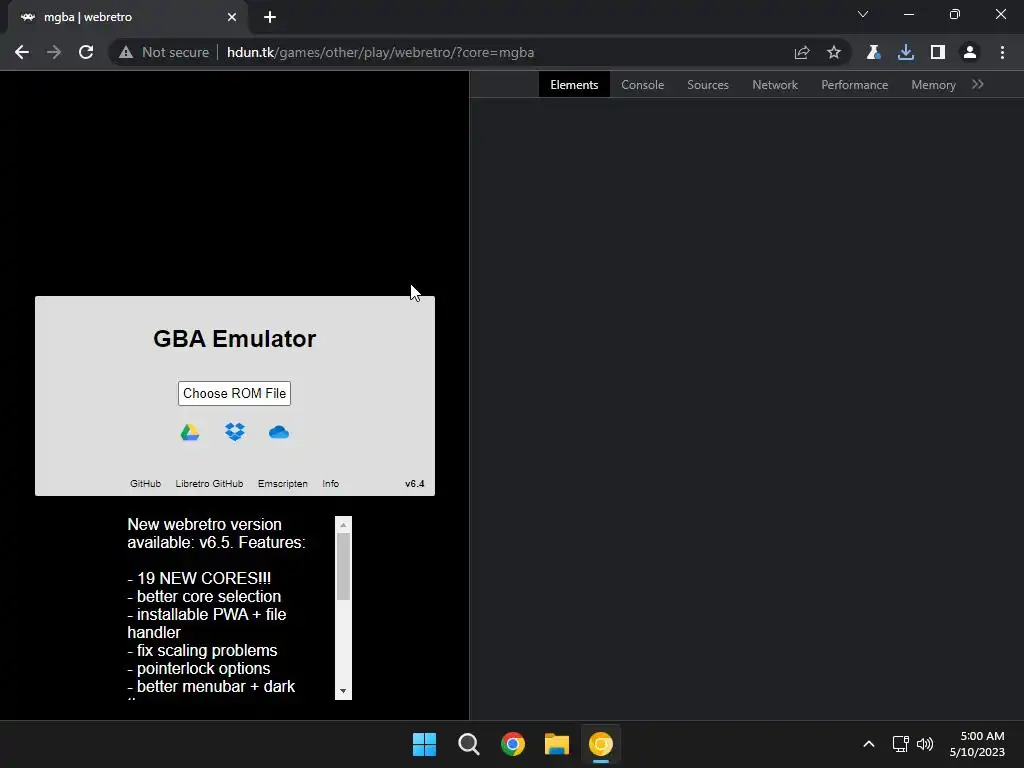Switch to the Memory DevTools tab
Screen dimensions: 1024x768
click(x=933, y=85)
